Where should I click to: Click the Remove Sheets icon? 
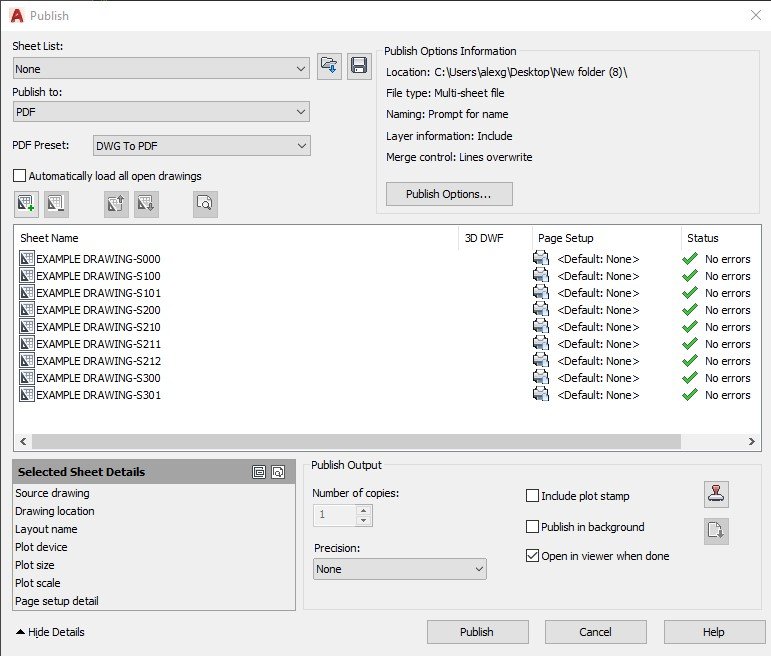click(x=56, y=204)
